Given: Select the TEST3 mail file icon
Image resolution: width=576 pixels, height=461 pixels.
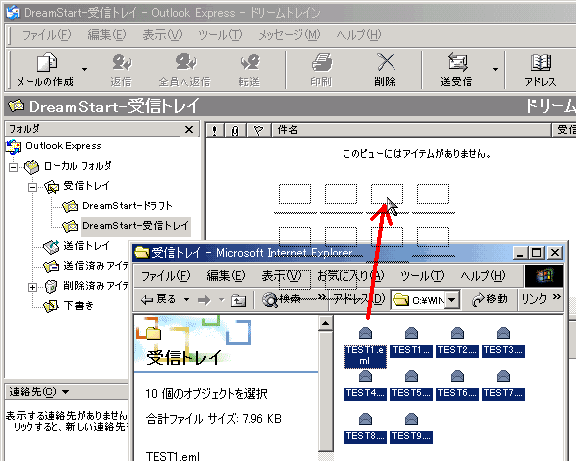Looking at the screenshot, I should pyautogui.click(x=503, y=333).
